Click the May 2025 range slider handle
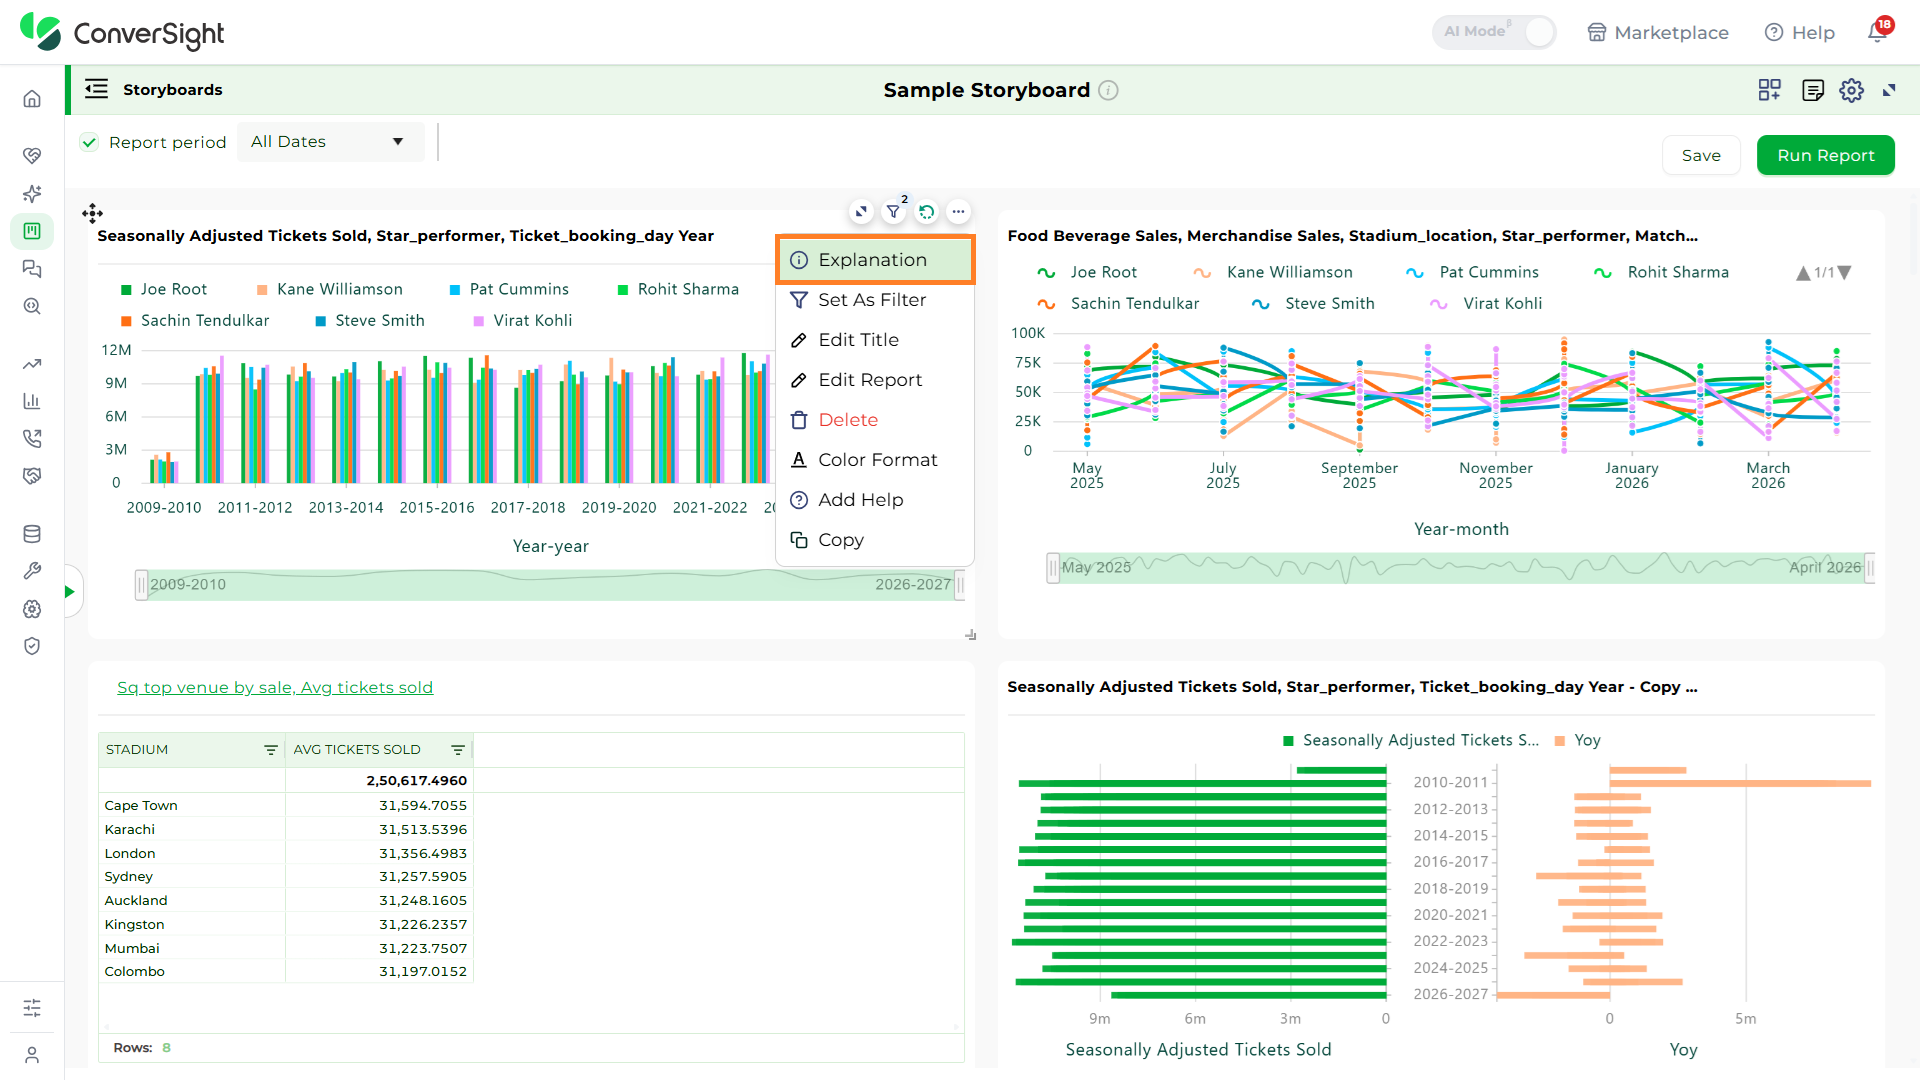The height and width of the screenshot is (1080, 1920). click(x=1052, y=568)
